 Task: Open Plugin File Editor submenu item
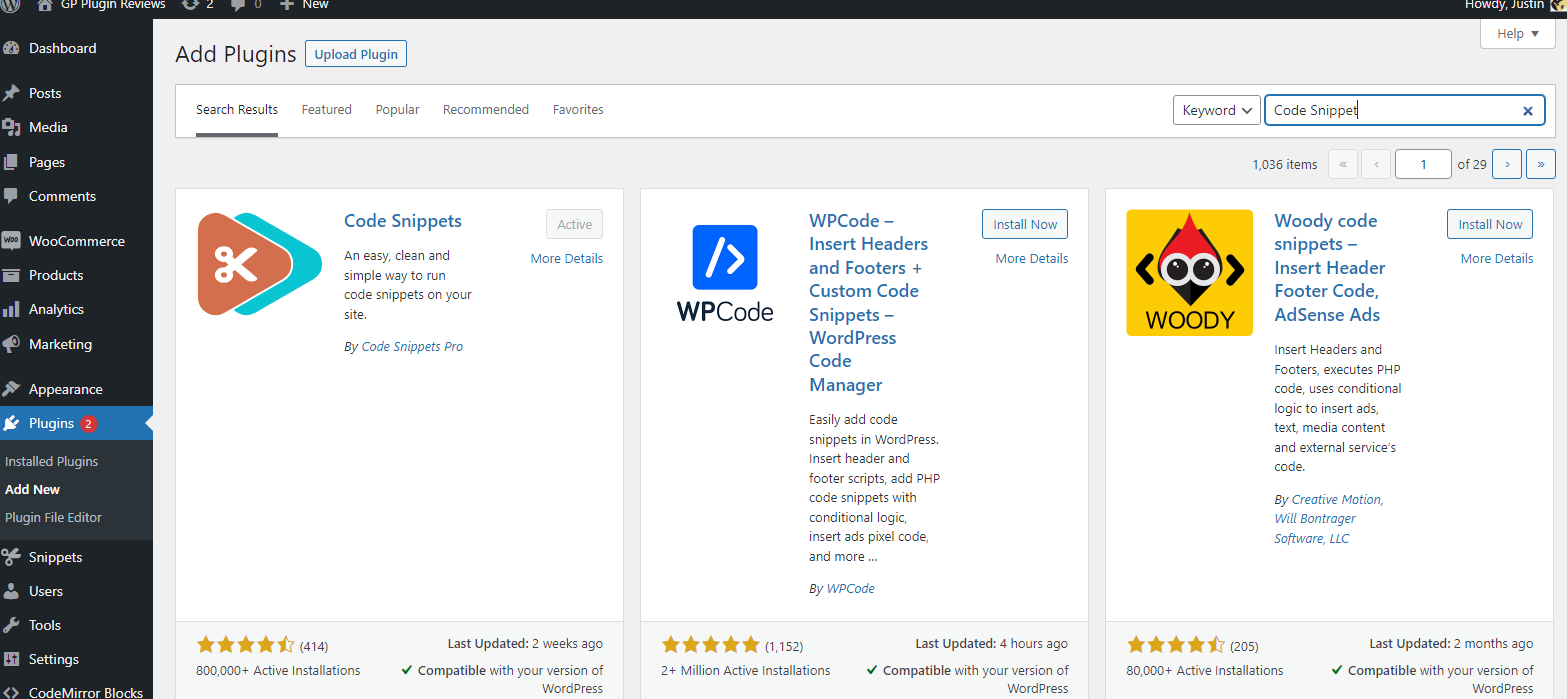click(53, 517)
